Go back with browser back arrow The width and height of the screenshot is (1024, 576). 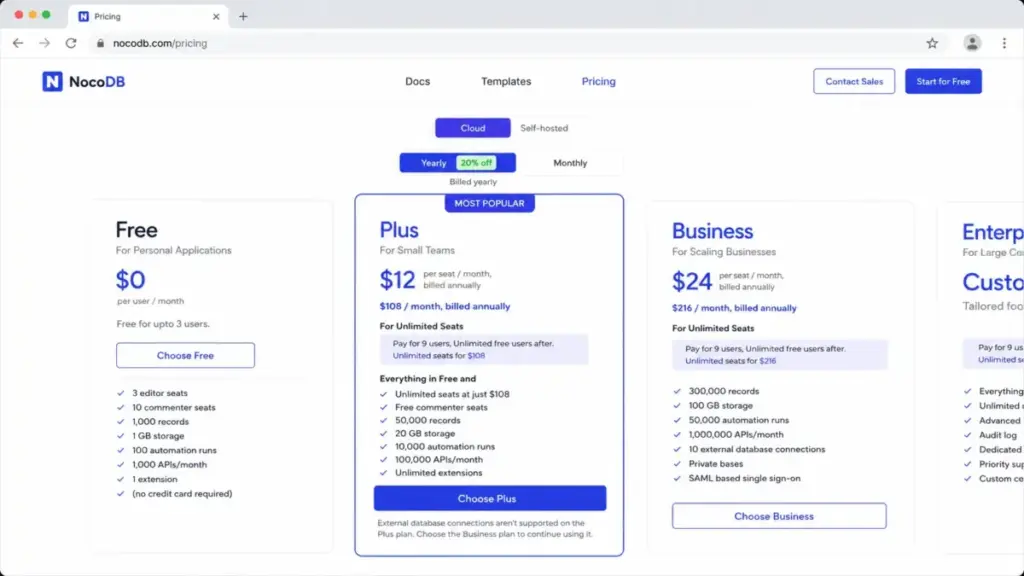click(18, 43)
